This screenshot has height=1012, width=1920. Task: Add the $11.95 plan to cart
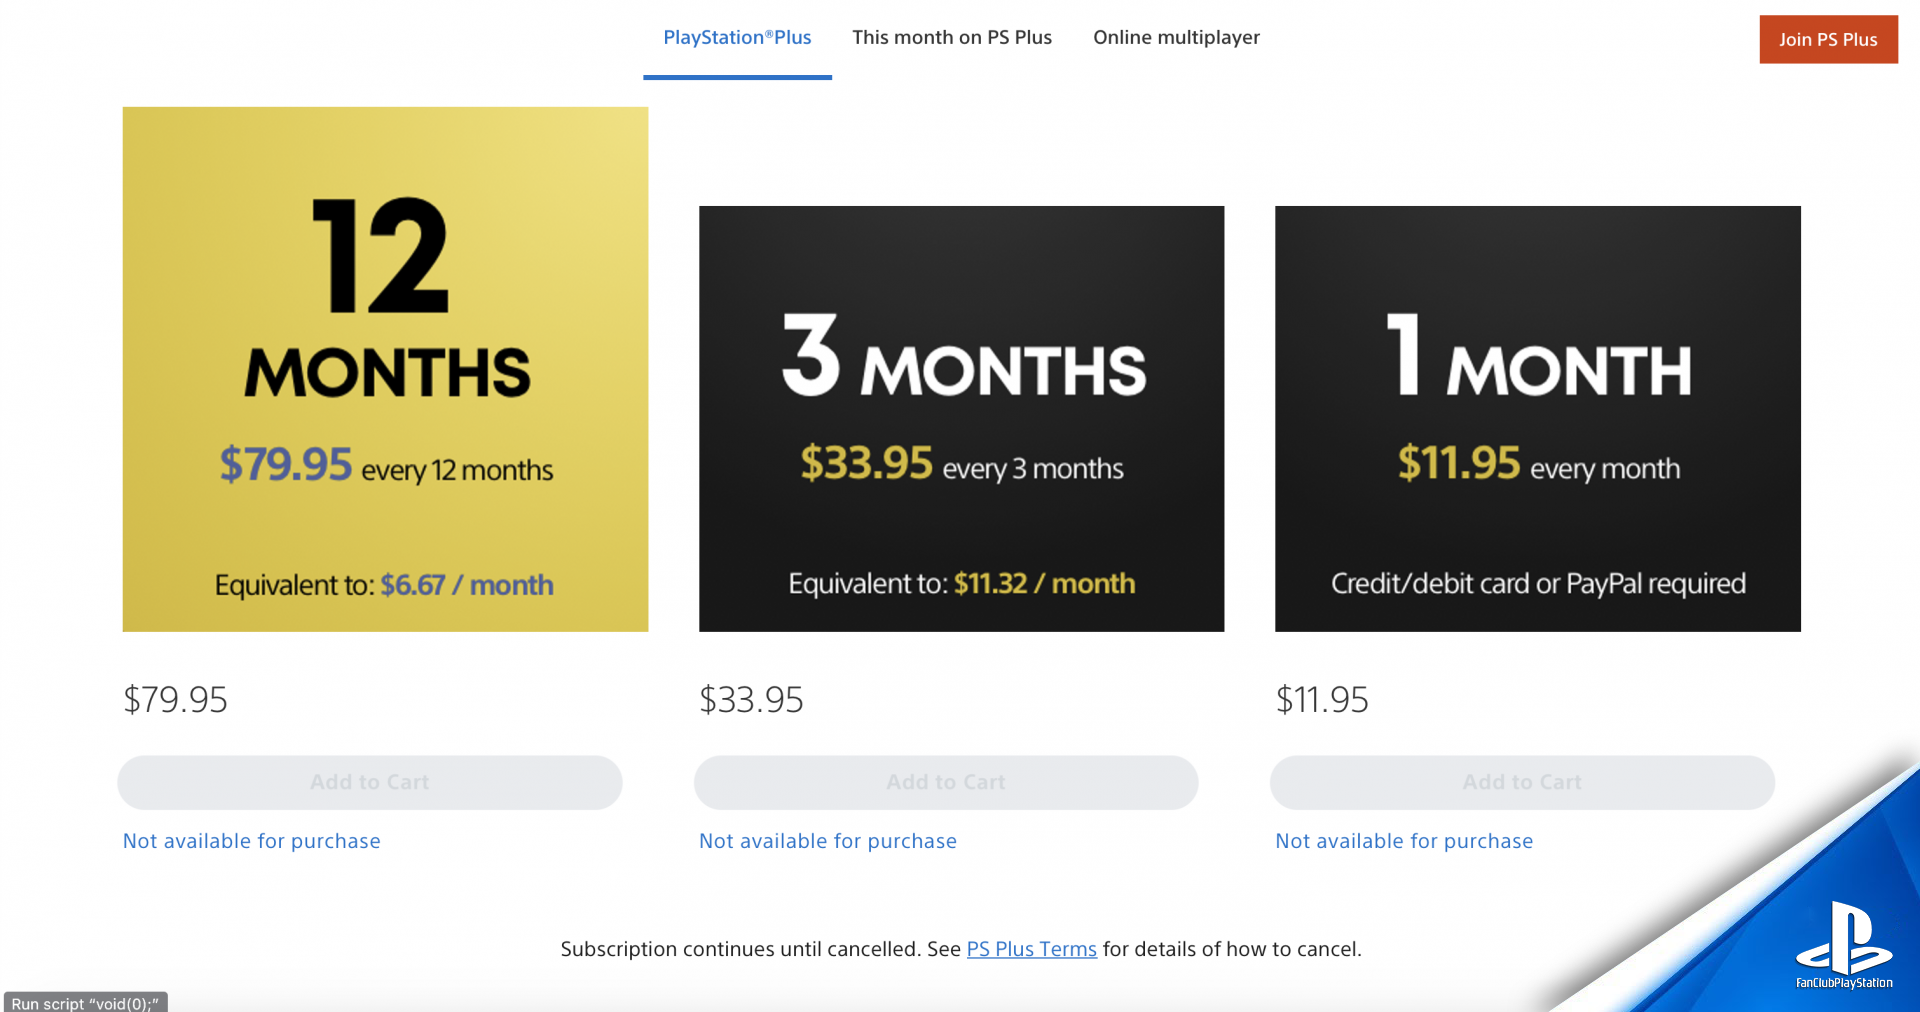(x=1522, y=782)
